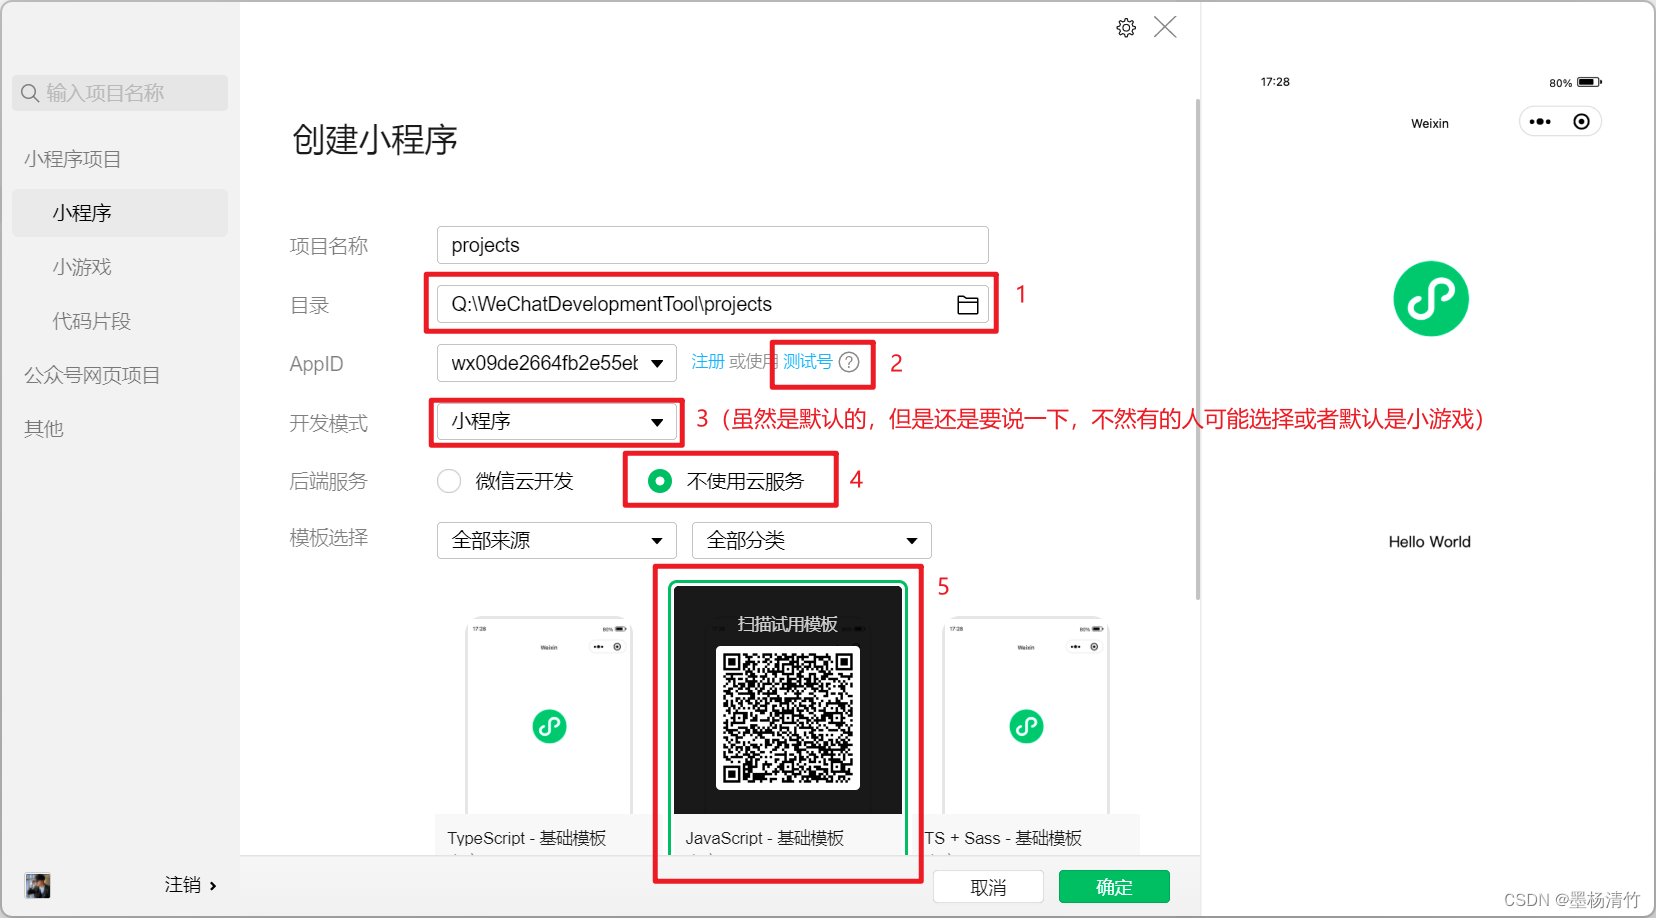1656x918 pixels.
Task: Click the green 确定 button
Action: pos(1114,887)
